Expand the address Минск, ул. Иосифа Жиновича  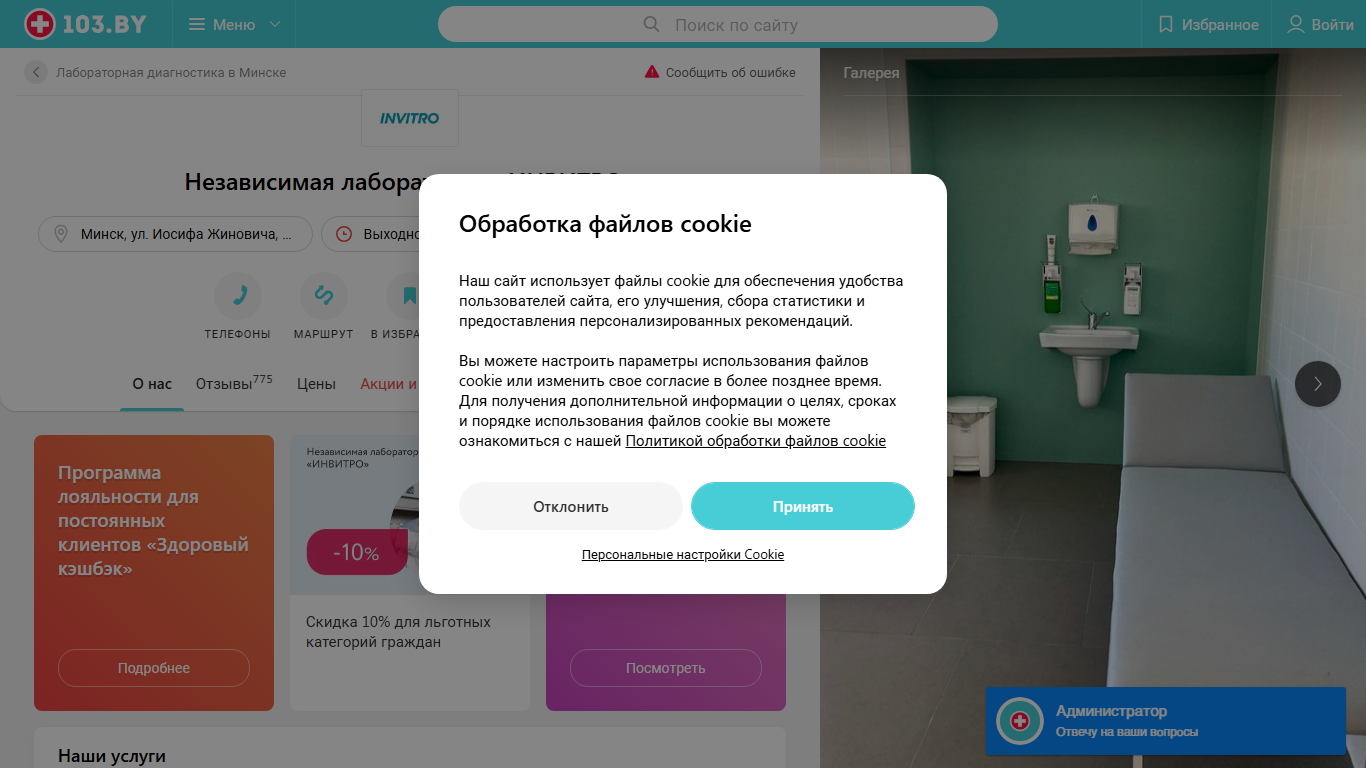coord(176,234)
